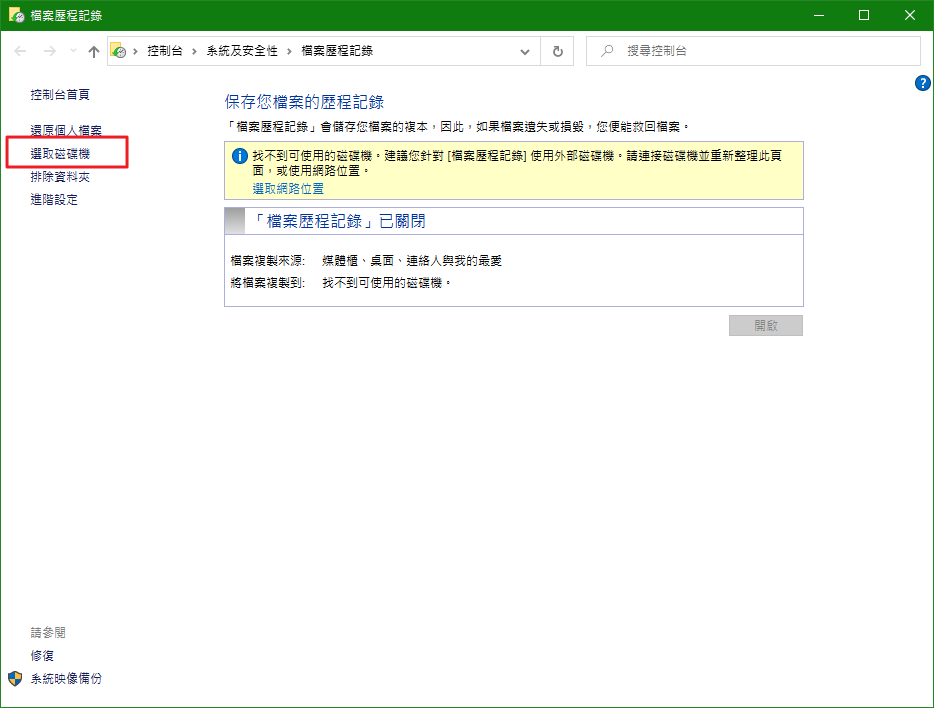934x708 pixels.
Task: Click the blue info icon in notice
Action: [239, 157]
